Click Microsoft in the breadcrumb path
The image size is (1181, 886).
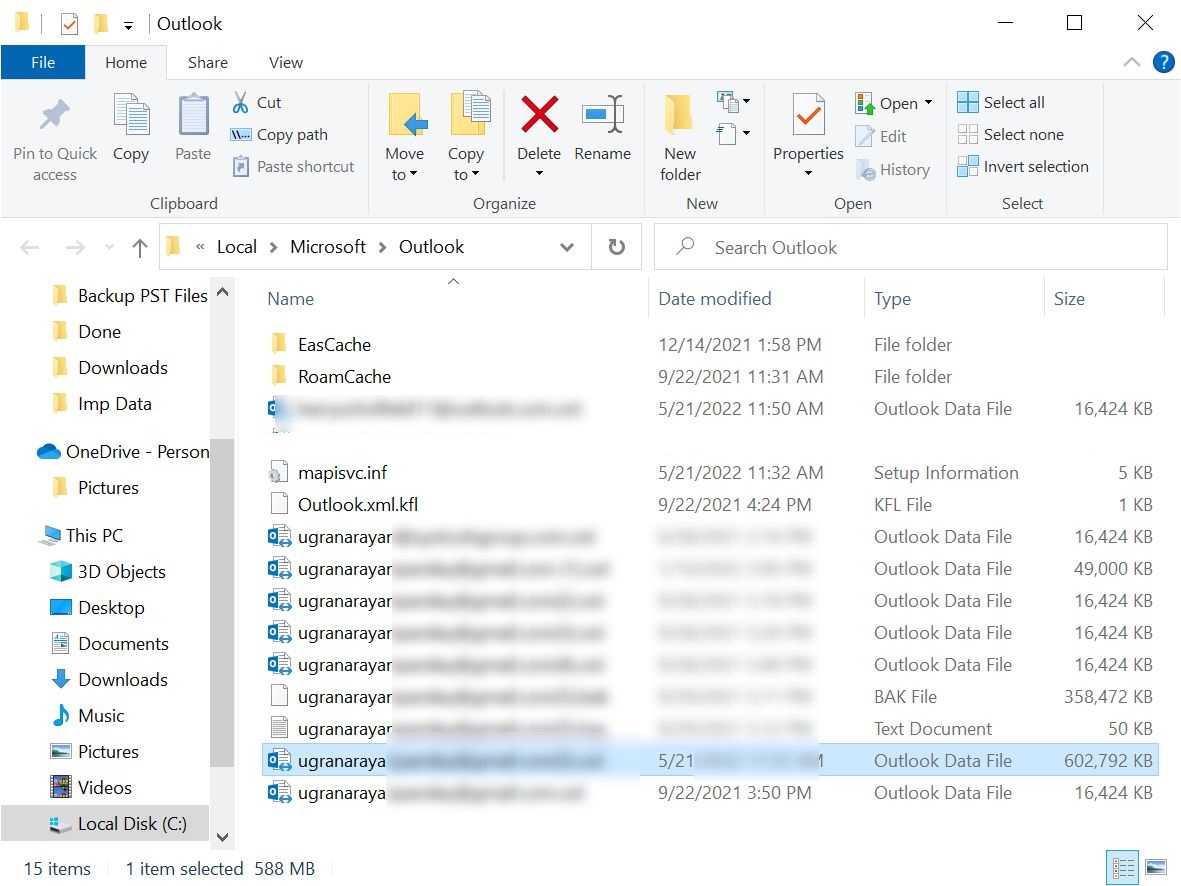click(x=328, y=247)
